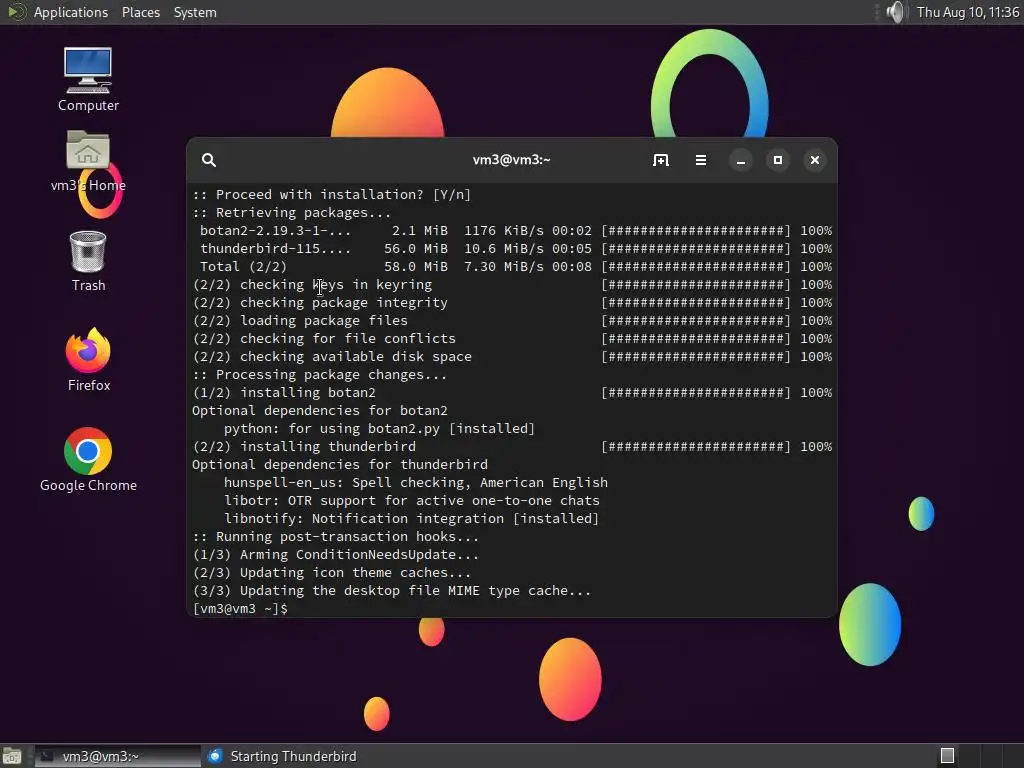Viewport: 1024px width, 768px height.
Task: Minimize the terminal window
Action: click(741, 160)
